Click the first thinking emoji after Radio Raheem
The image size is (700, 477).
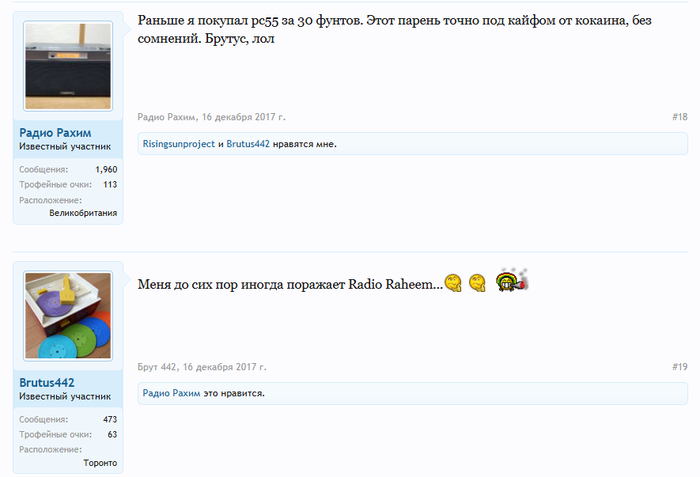(x=453, y=284)
